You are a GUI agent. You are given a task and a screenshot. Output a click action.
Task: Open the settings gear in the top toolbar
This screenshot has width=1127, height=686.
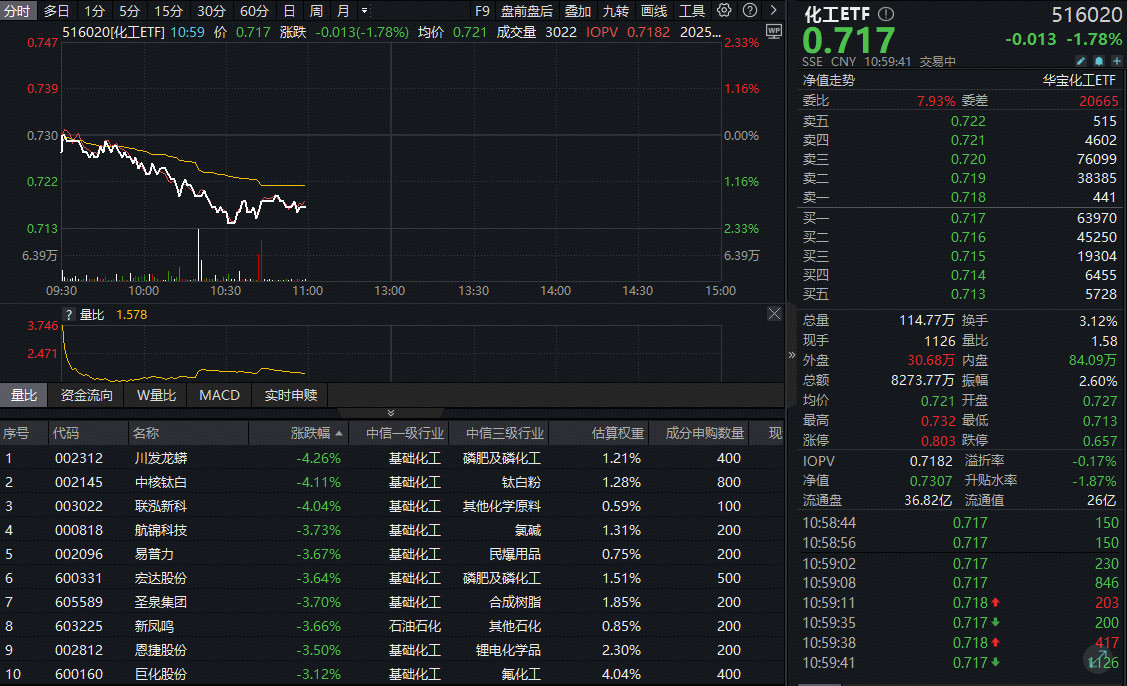pyautogui.click(x=724, y=10)
